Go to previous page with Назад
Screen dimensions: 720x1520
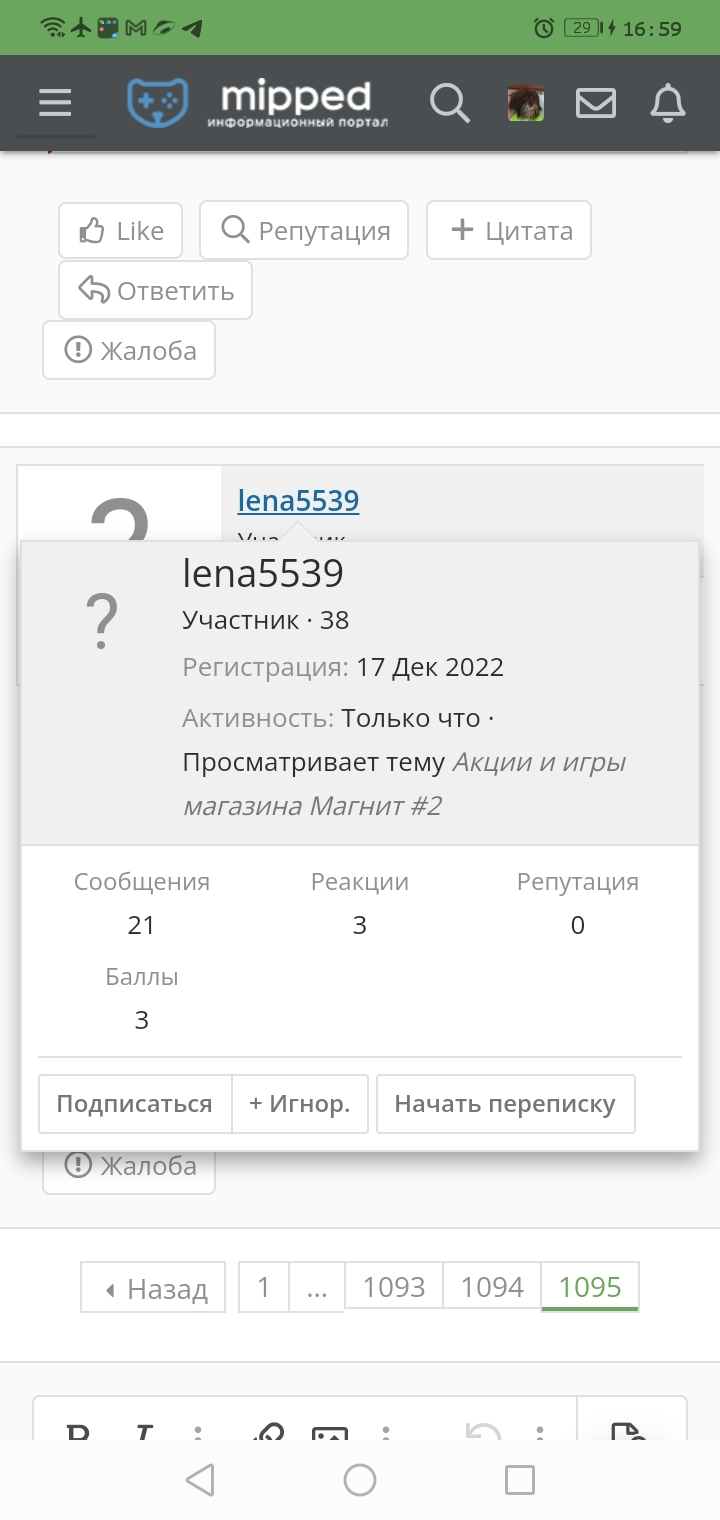(153, 1288)
